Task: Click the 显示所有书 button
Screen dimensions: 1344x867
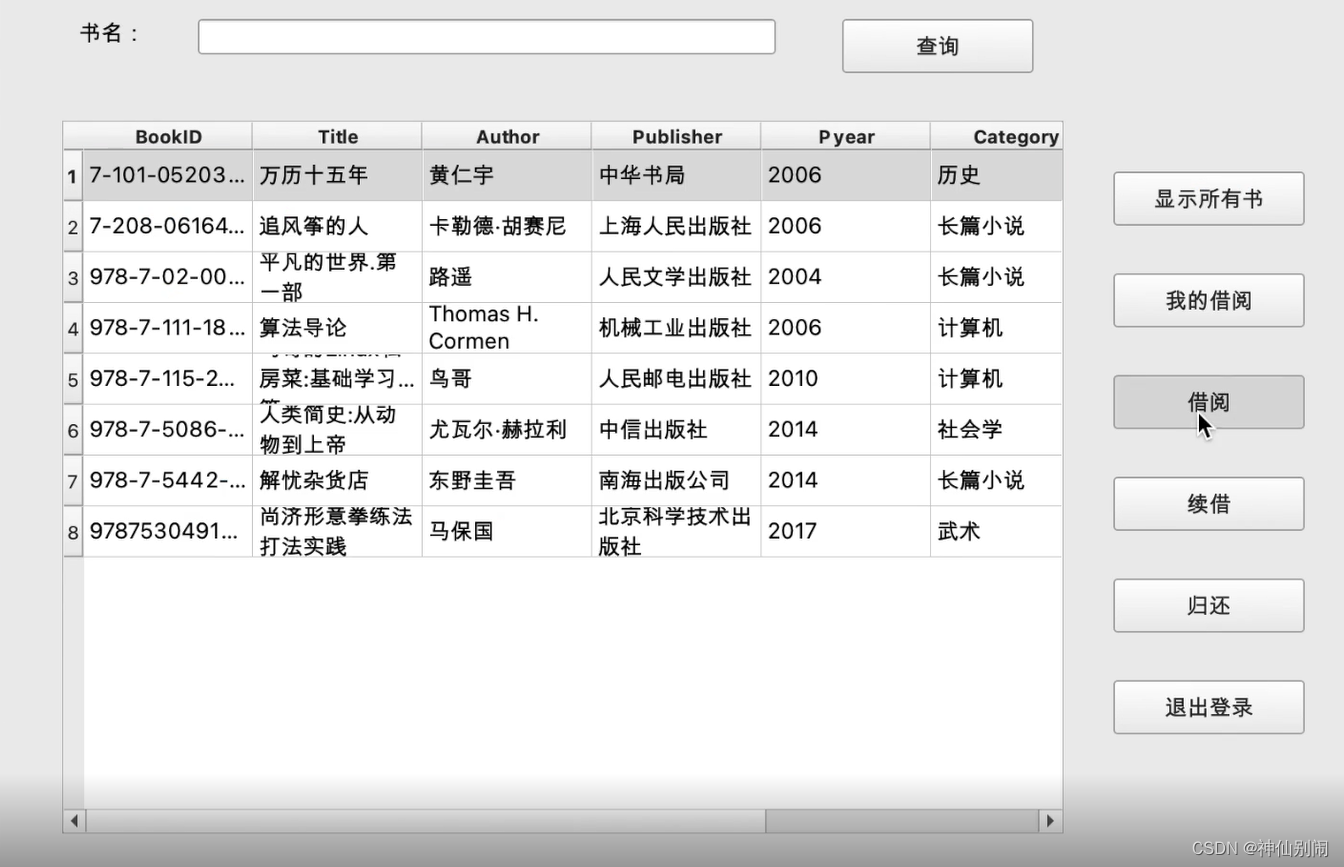Action: 1208,199
